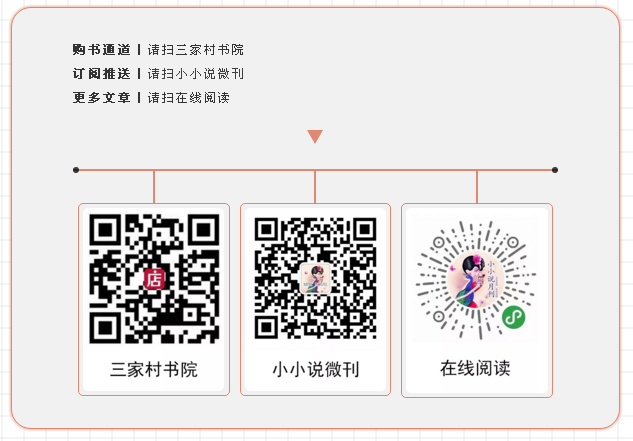Click the 请扫三家村书院 instruction text
This screenshot has height=441, width=633.
pos(196,50)
